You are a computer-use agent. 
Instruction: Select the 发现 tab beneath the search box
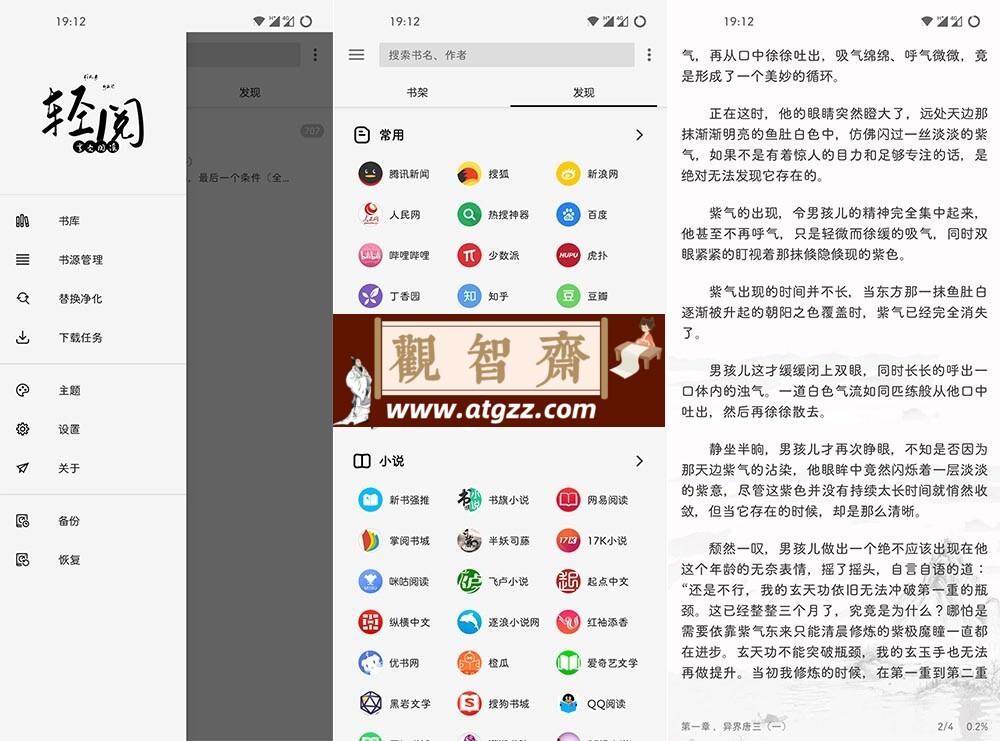point(584,92)
